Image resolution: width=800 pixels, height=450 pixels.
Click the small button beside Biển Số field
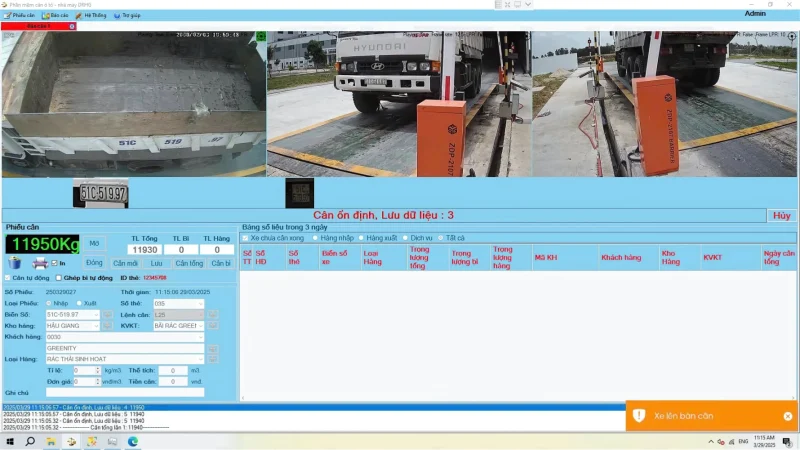click(108, 314)
